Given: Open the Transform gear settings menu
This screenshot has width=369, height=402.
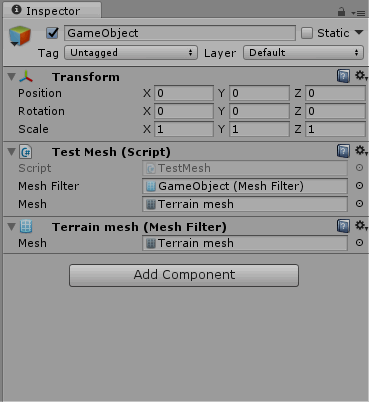Looking at the screenshot, I should (361, 76).
